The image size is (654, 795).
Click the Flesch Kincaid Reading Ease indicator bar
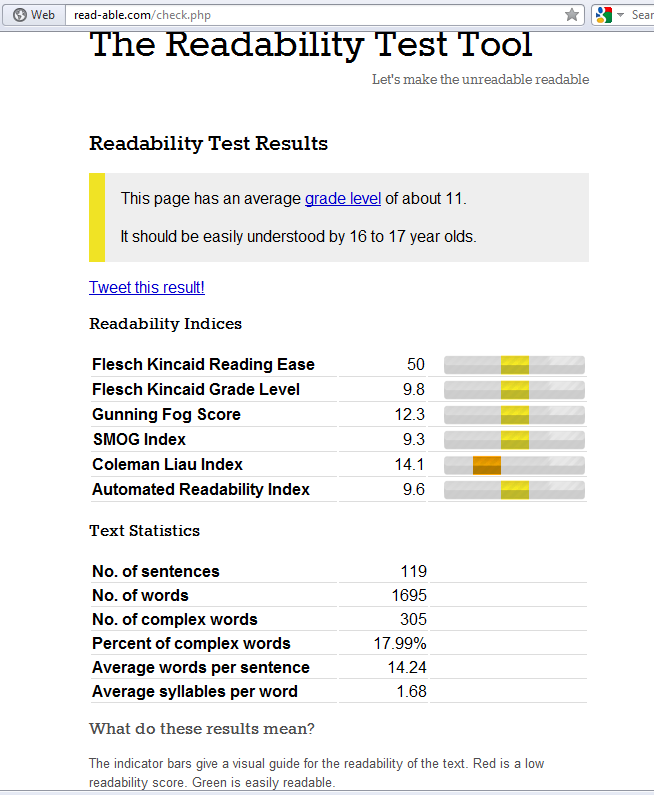tap(514, 365)
